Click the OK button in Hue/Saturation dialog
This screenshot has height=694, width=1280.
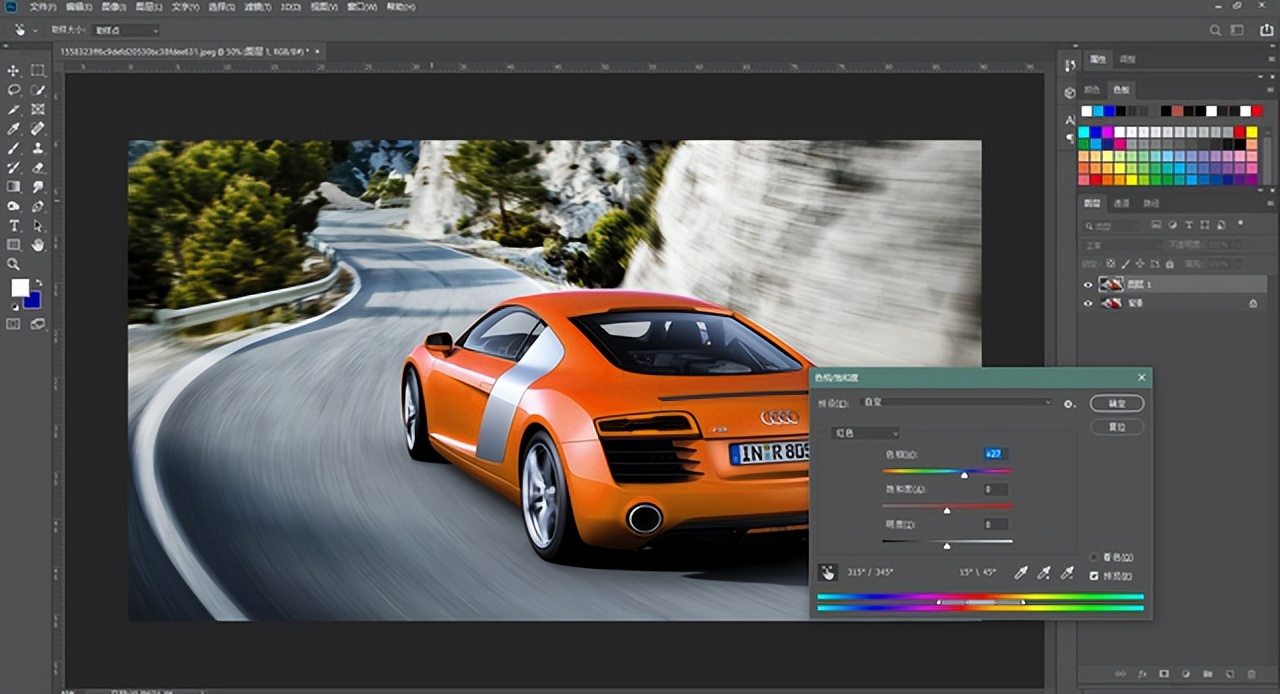tap(1116, 404)
